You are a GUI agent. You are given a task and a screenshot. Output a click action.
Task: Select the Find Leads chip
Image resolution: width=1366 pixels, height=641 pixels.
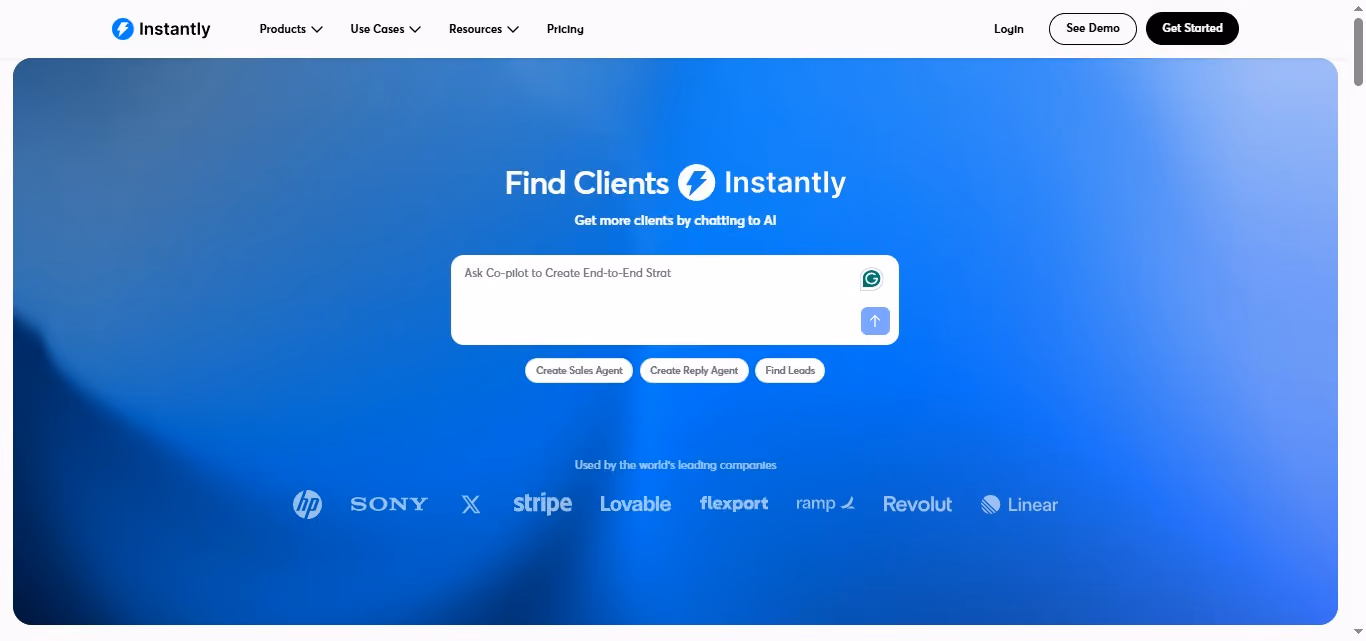[x=790, y=370]
